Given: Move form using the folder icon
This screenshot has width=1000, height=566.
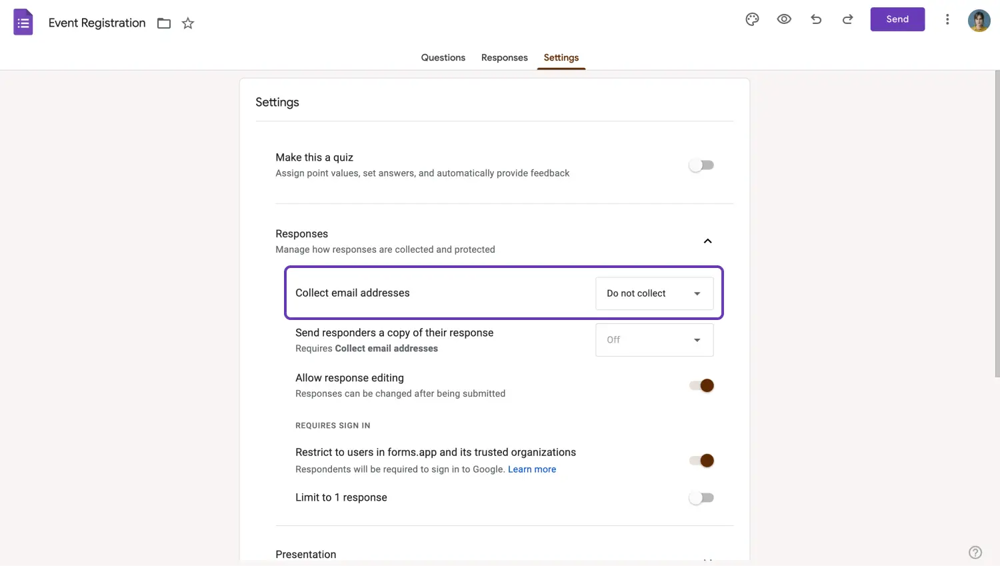Looking at the screenshot, I should [x=164, y=23].
